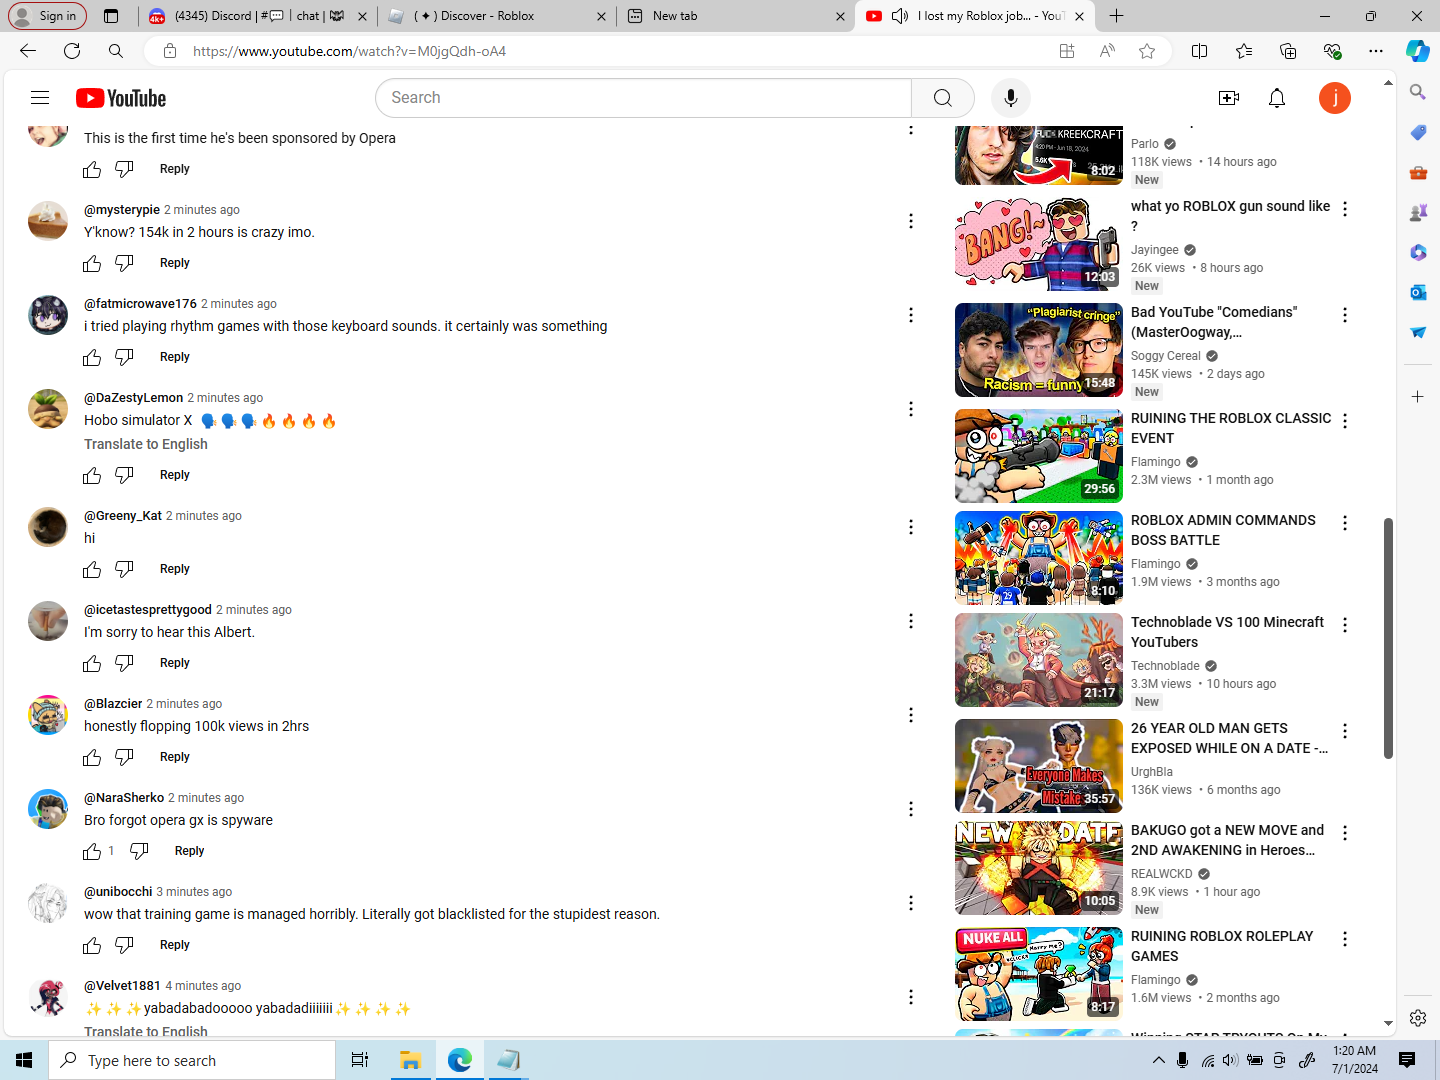Reply to @Greeny_Kat's comment

[175, 569]
